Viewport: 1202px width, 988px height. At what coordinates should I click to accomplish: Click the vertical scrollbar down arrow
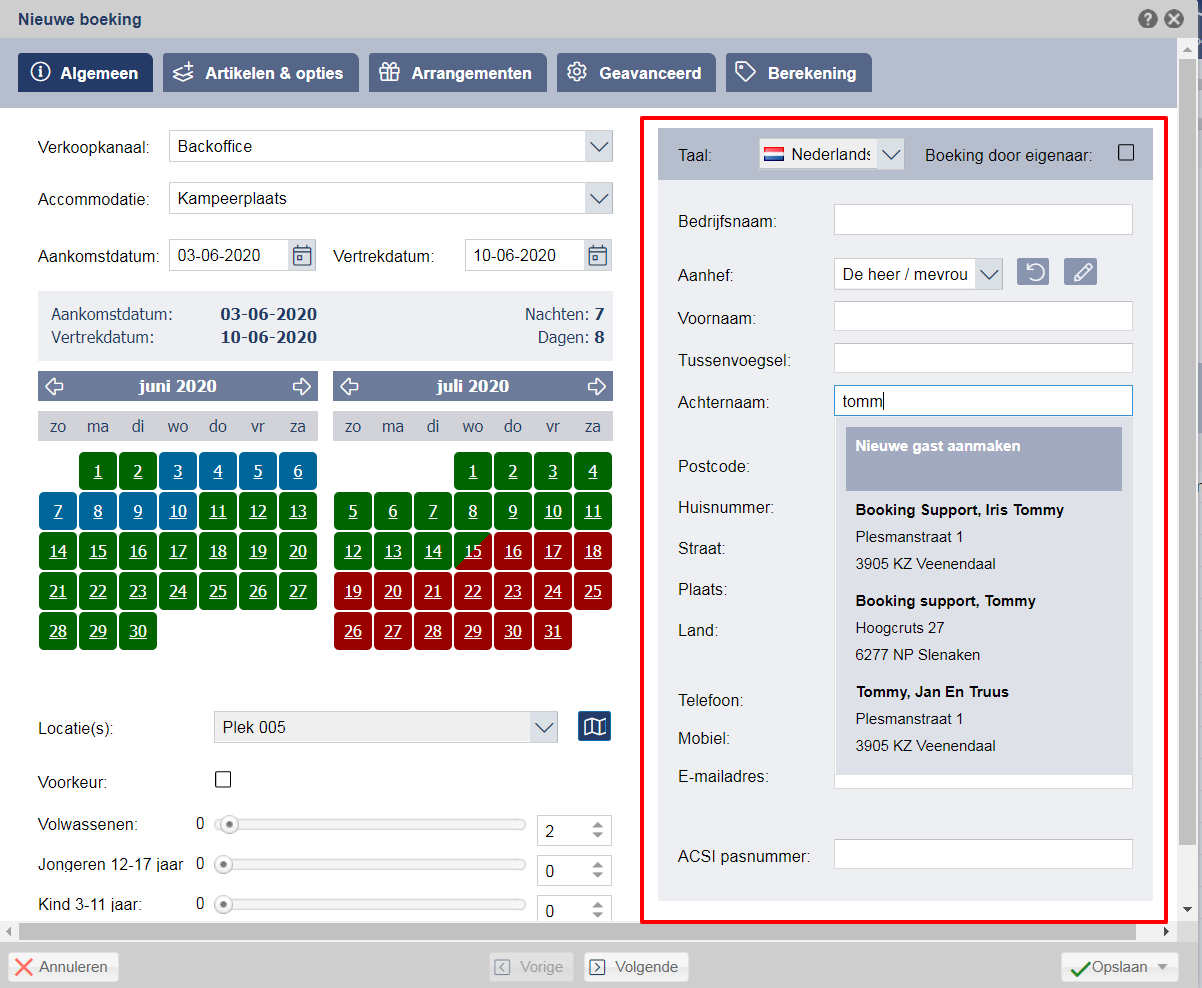1188,909
